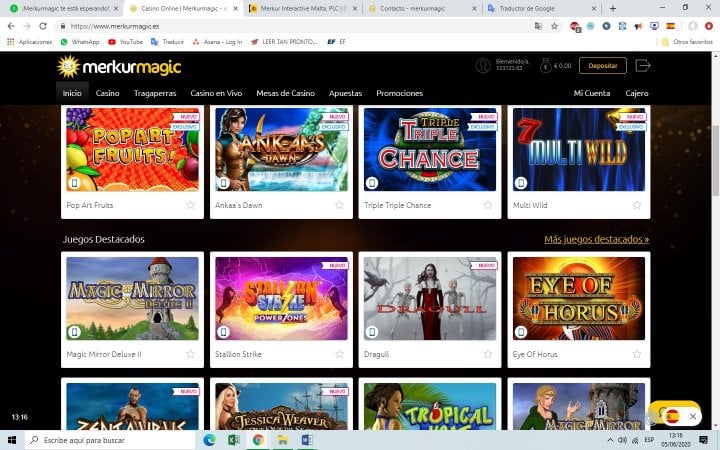Open the Apuestas section
The image size is (720, 450).
[x=345, y=93]
